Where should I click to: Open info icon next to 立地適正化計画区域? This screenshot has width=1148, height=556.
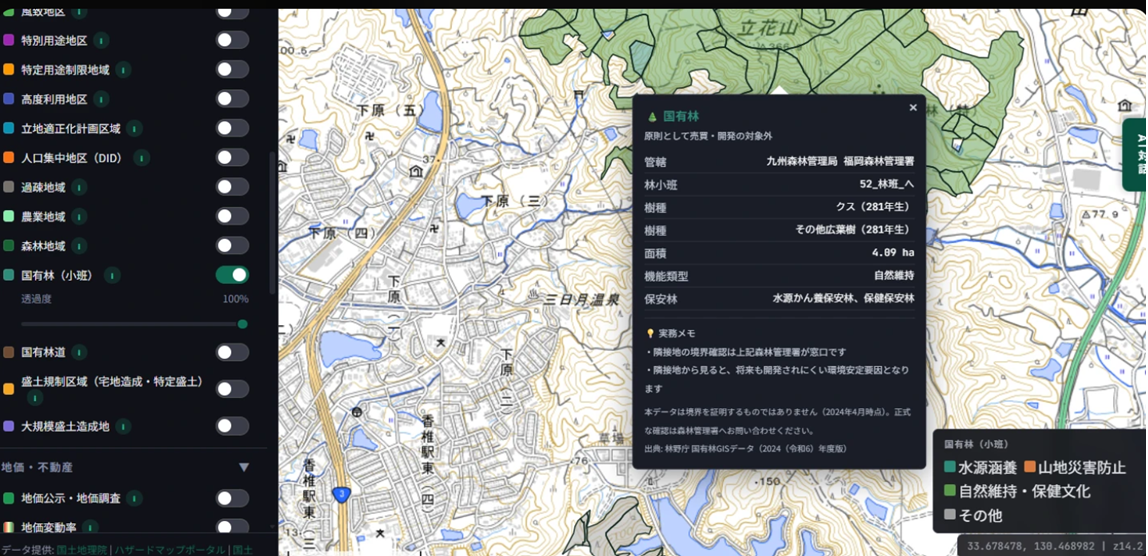tap(134, 128)
